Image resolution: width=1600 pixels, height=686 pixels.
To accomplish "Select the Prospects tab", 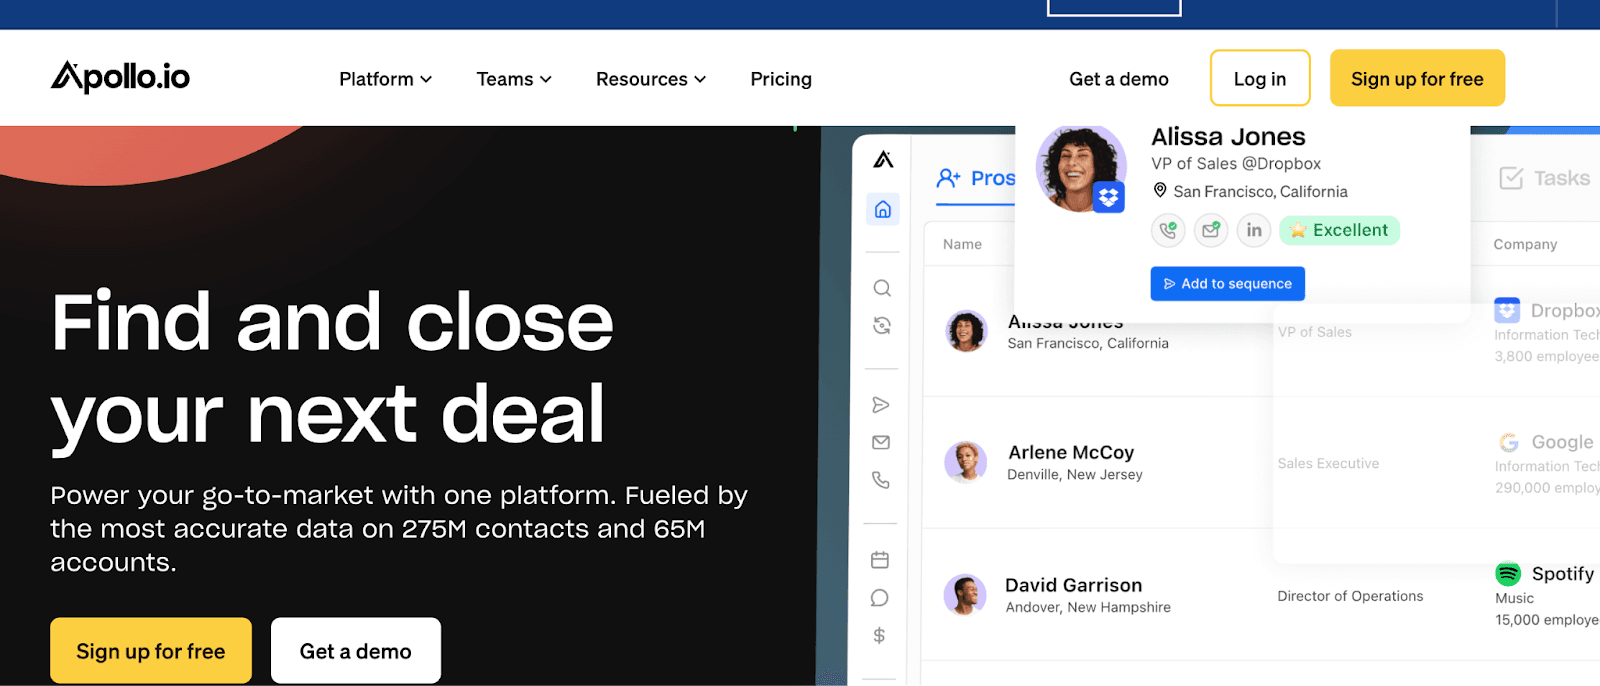I will click(976, 178).
